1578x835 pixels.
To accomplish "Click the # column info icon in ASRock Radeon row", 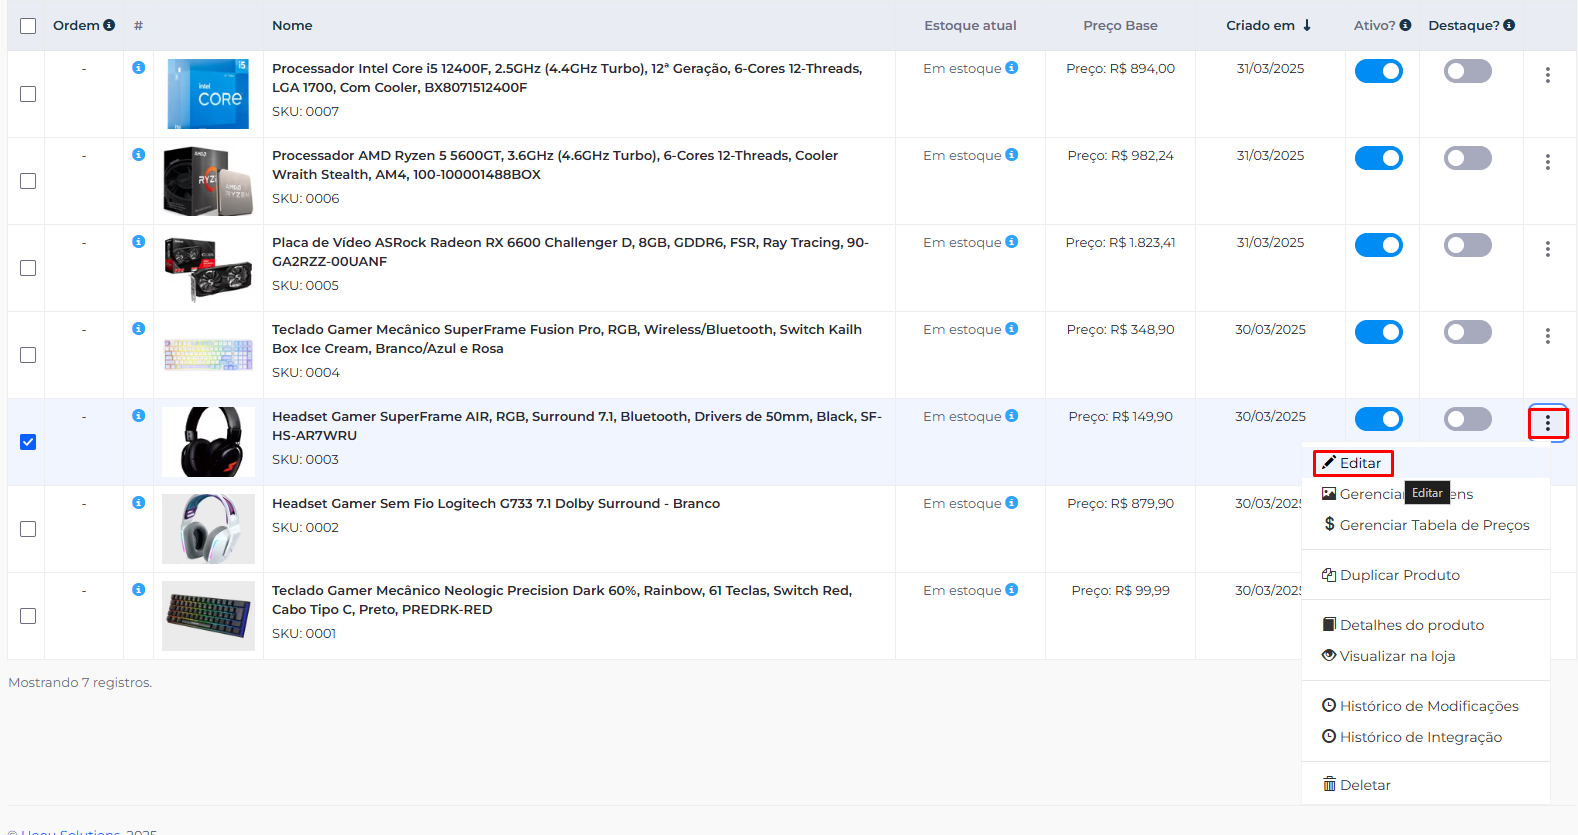I will pos(139,241).
